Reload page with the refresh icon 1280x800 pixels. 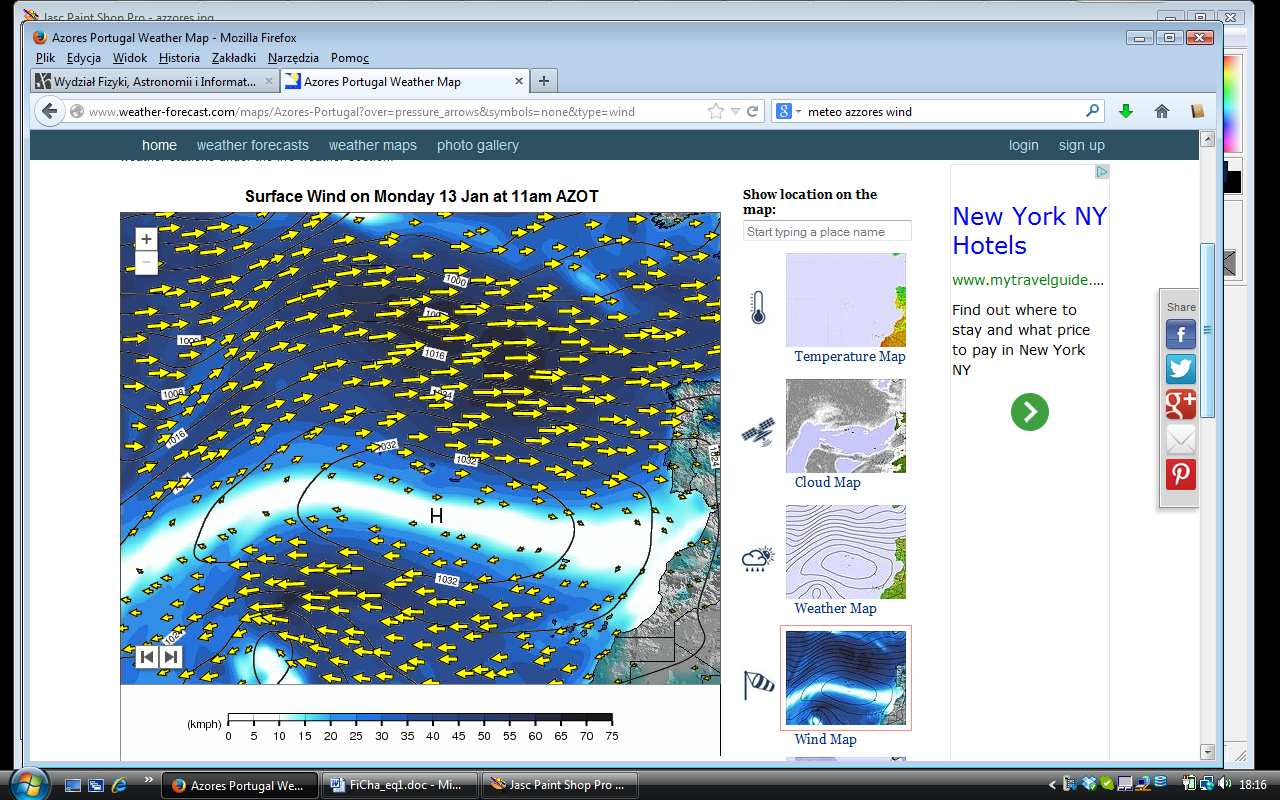click(753, 111)
